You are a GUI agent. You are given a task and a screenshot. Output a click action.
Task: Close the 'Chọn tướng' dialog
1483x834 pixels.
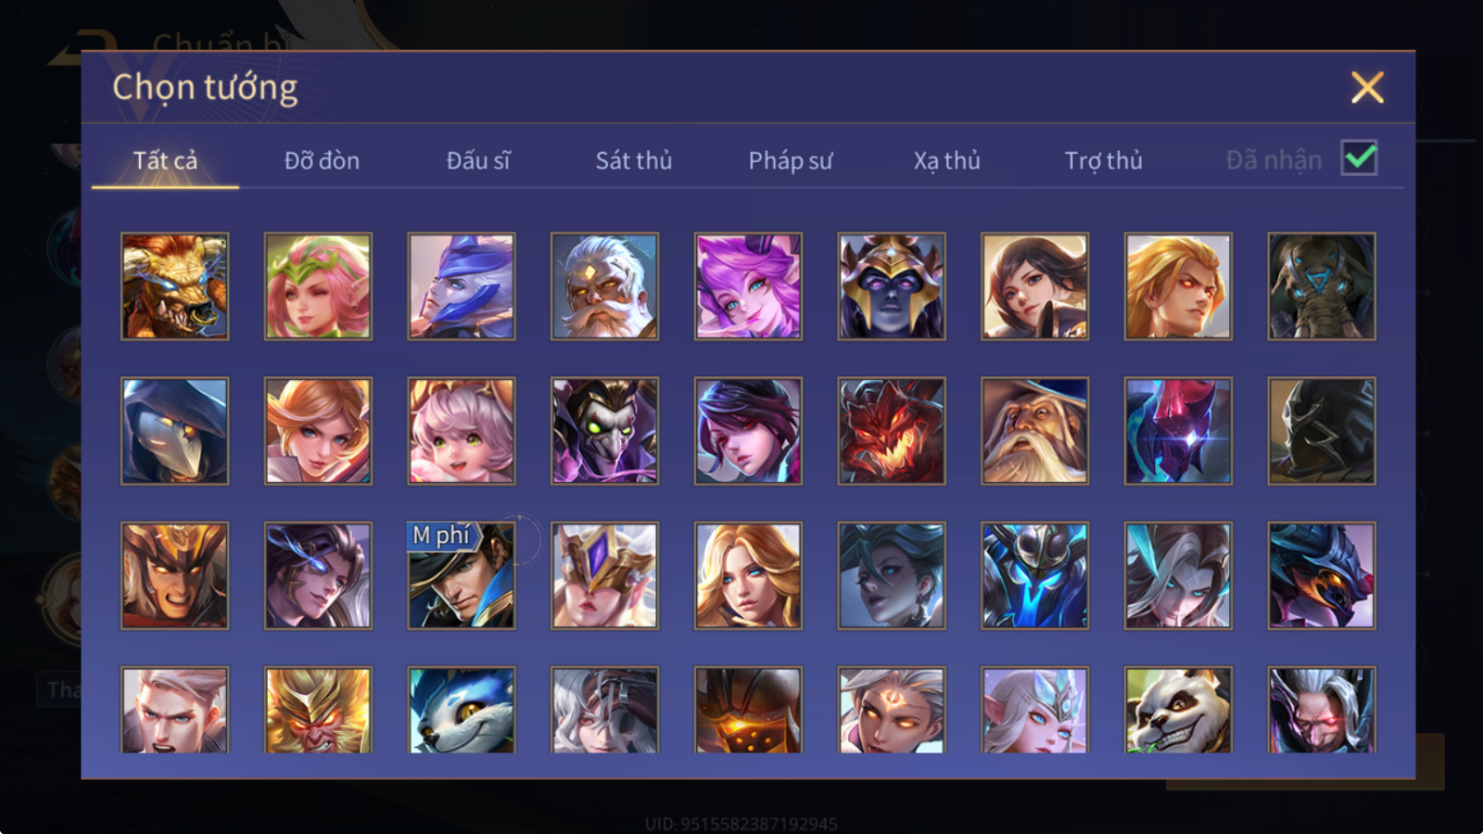coord(1367,88)
